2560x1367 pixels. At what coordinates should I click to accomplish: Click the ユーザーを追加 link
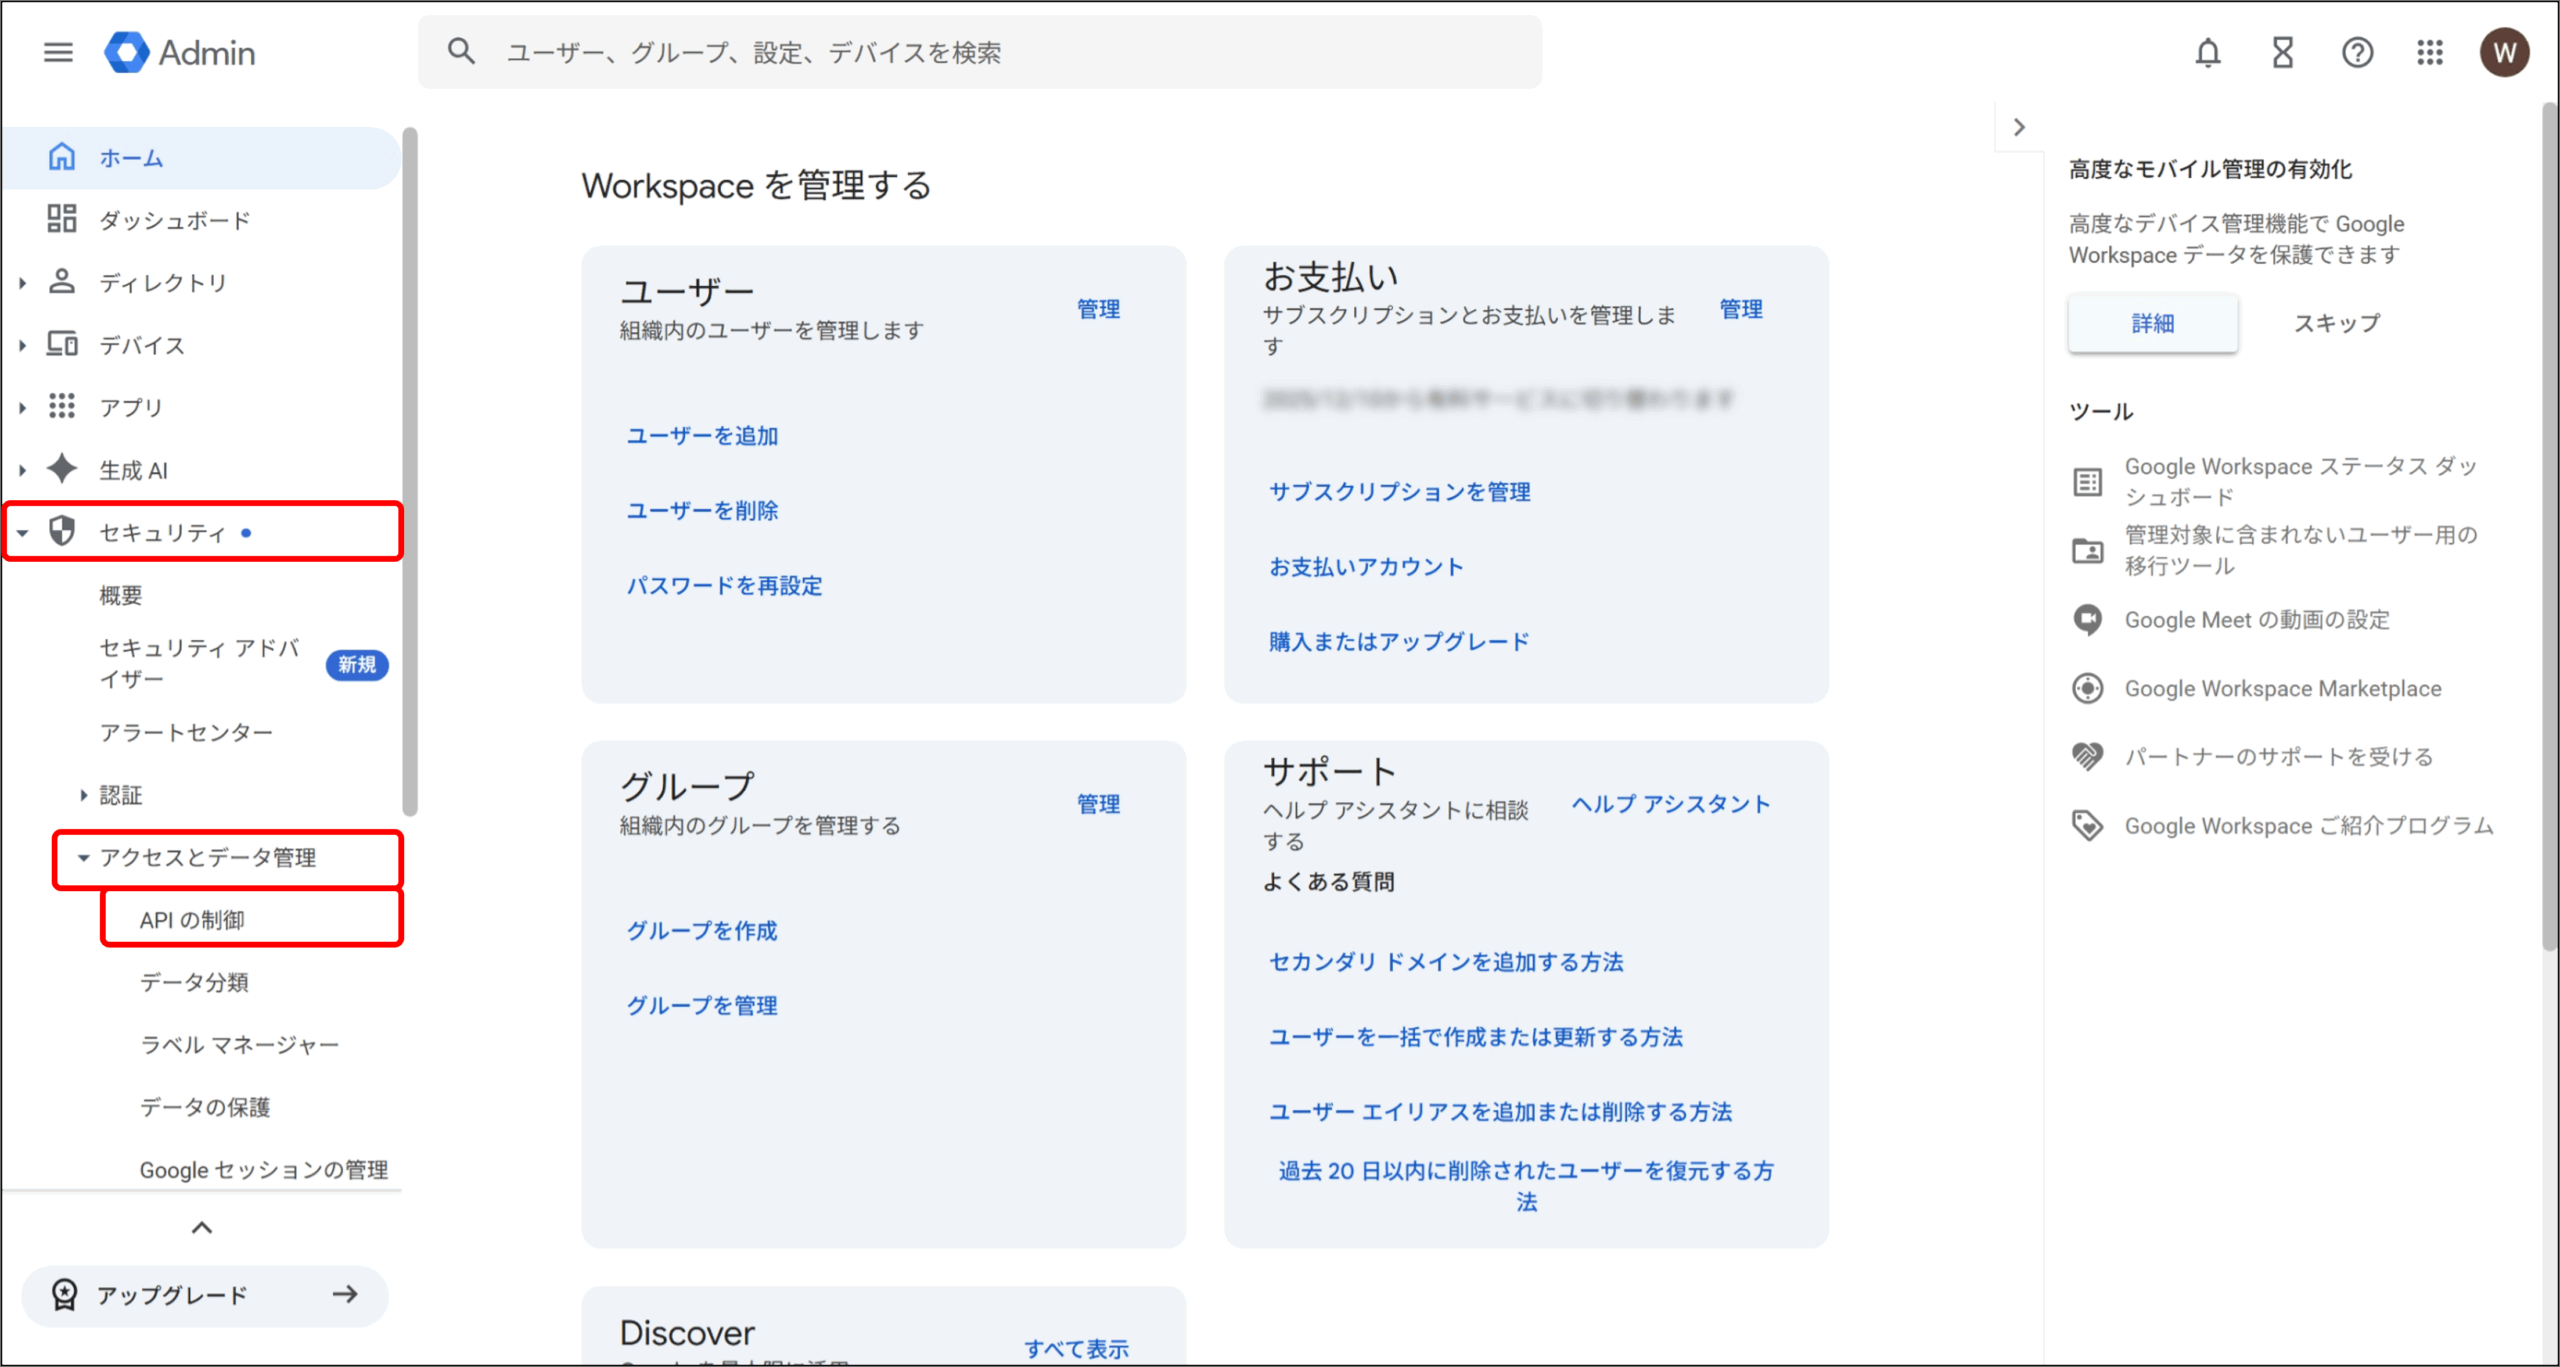click(702, 435)
